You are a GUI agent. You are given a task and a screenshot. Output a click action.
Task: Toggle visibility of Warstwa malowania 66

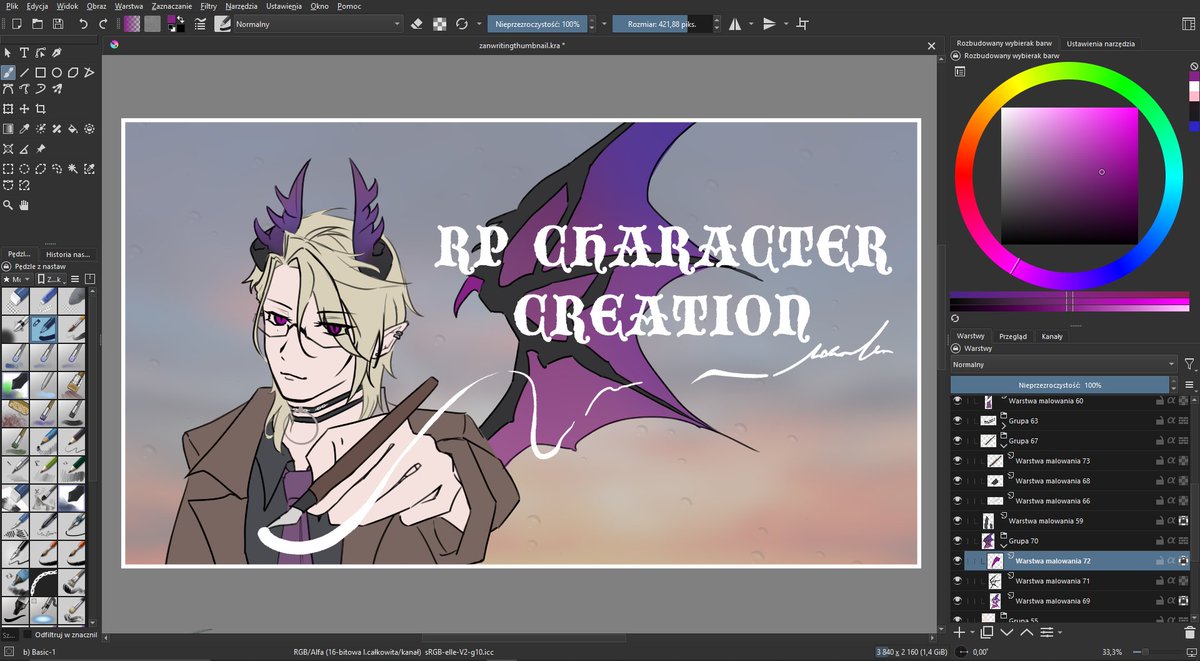coord(957,501)
